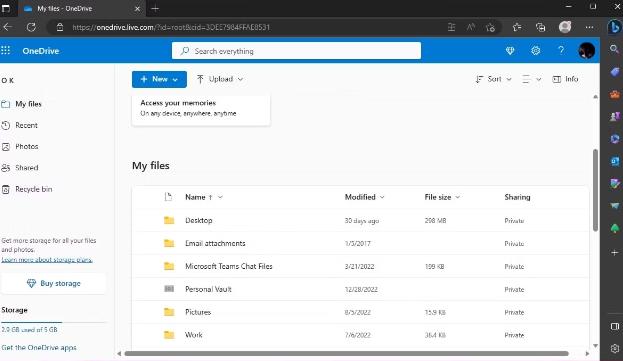623x361 pixels.
Task: Open the help question mark icon
Action: point(561,50)
